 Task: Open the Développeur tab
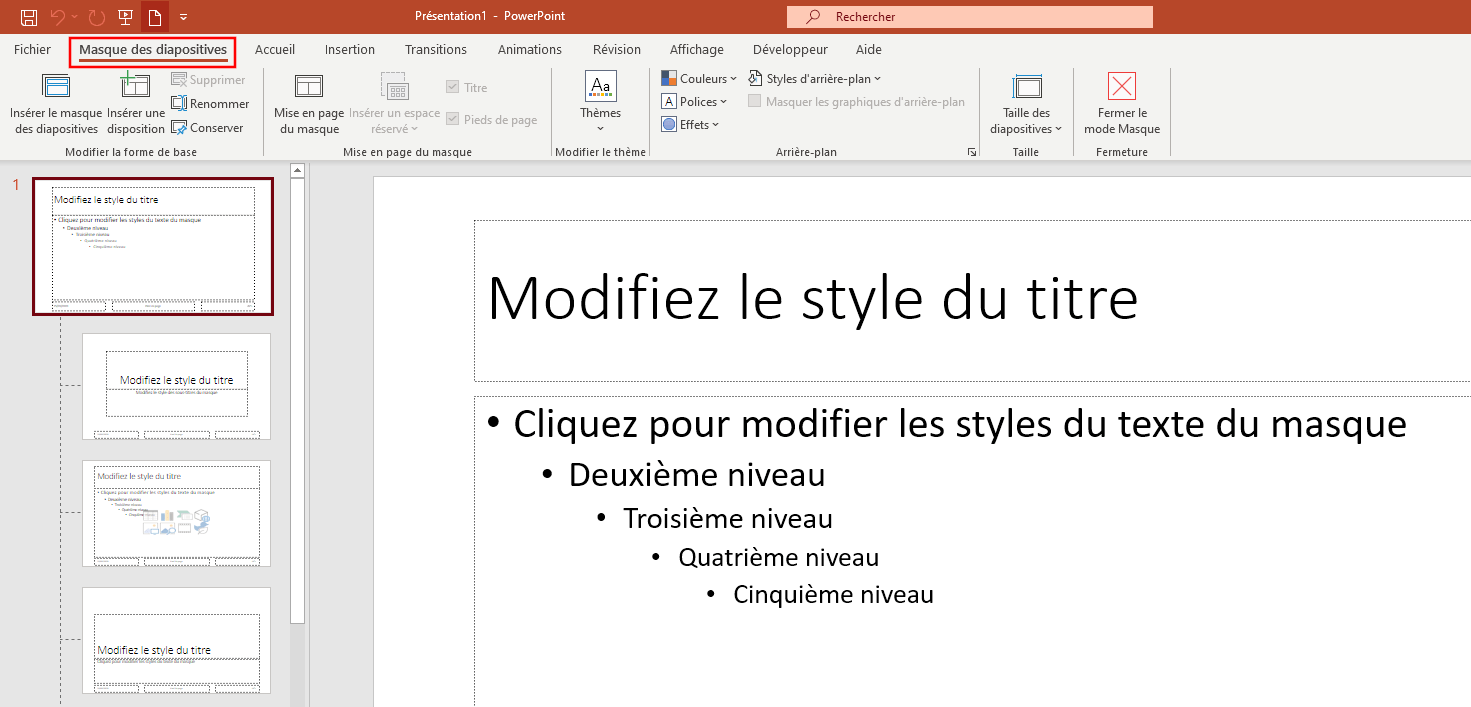pos(790,49)
